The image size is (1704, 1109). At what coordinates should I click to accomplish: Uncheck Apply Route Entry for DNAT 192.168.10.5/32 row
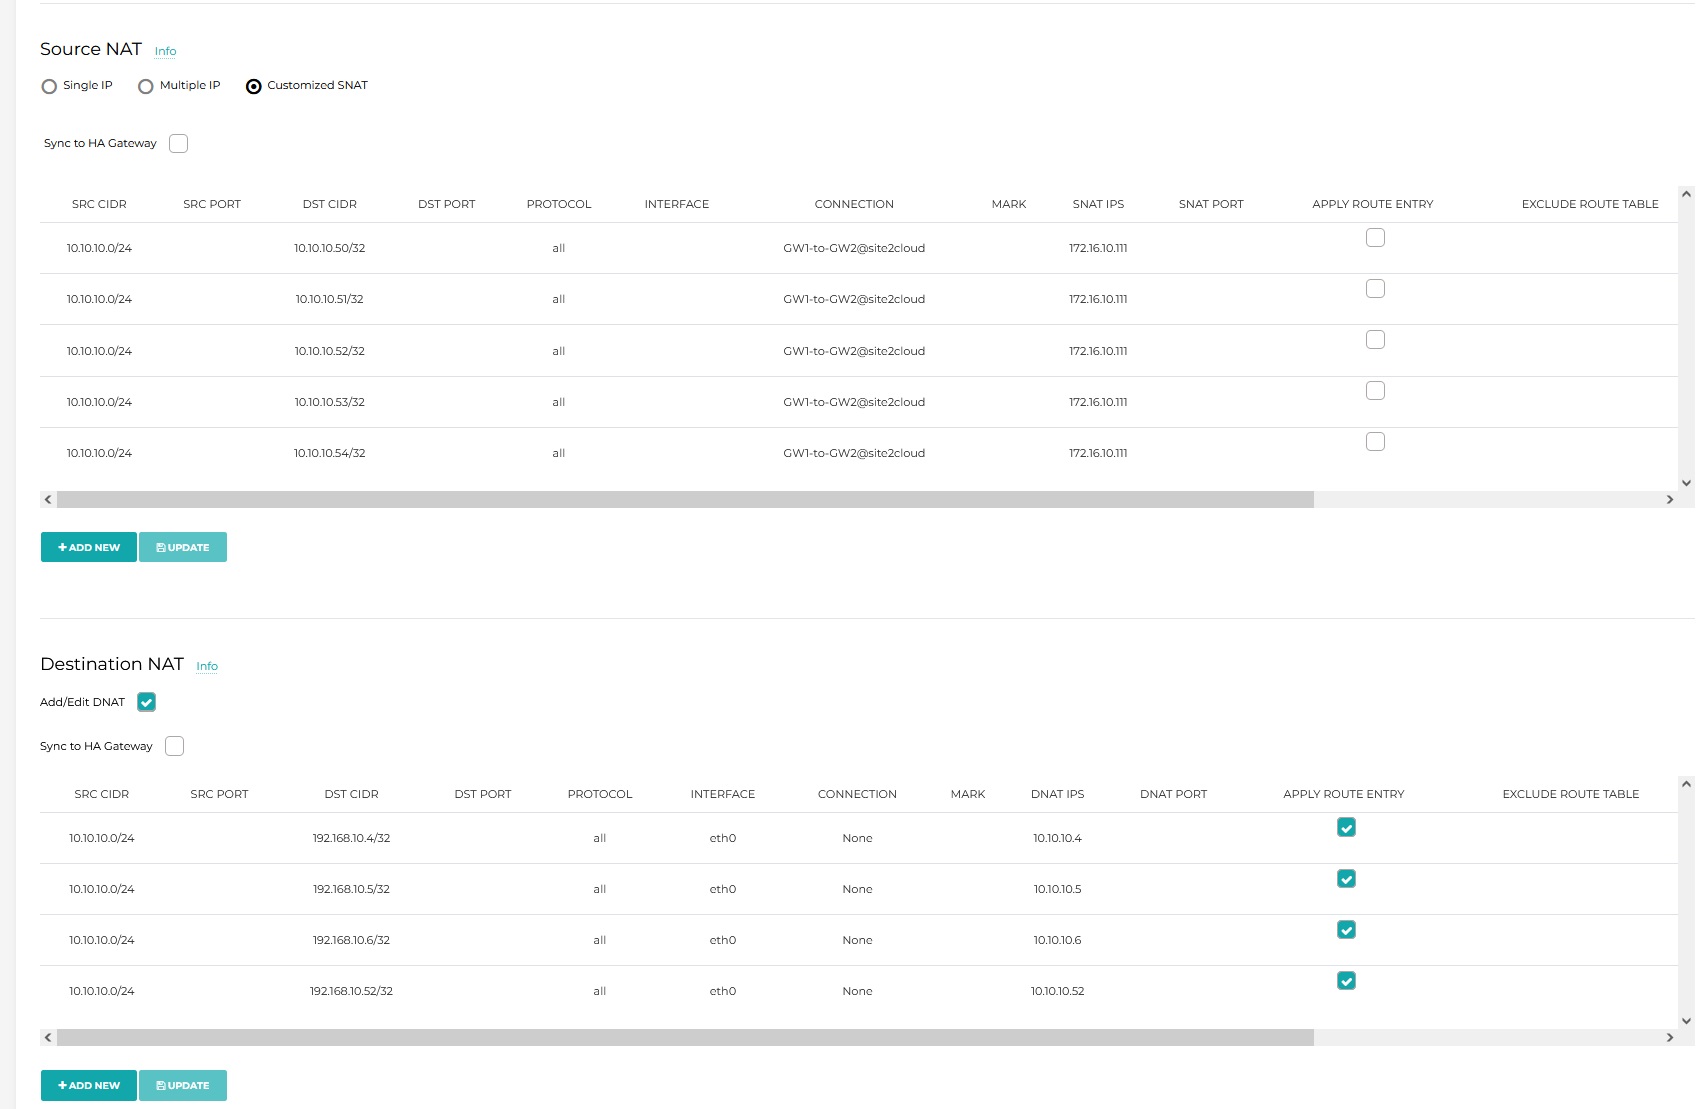1347,879
